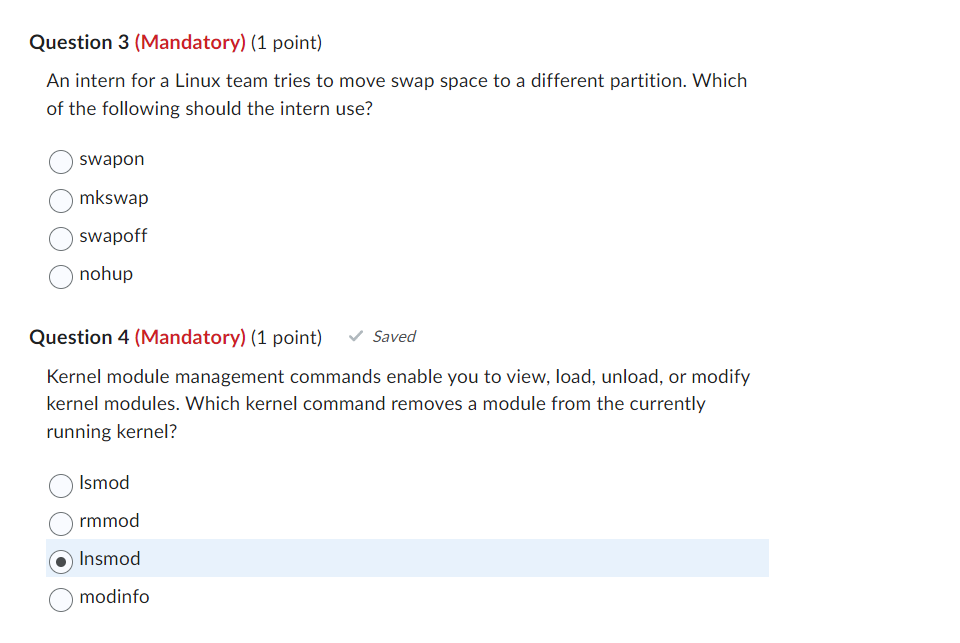960x643 pixels.
Task: Select the swapon radio button
Action: click(x=60, y=161)
